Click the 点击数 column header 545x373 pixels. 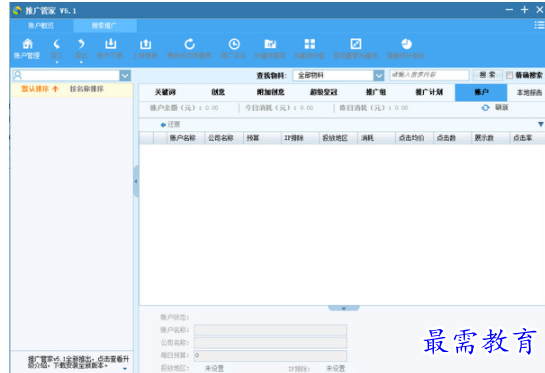click(453, 138)
